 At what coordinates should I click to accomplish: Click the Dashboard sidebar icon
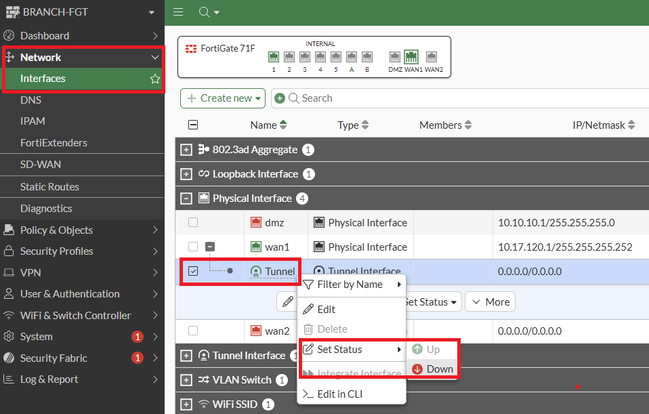9,36
